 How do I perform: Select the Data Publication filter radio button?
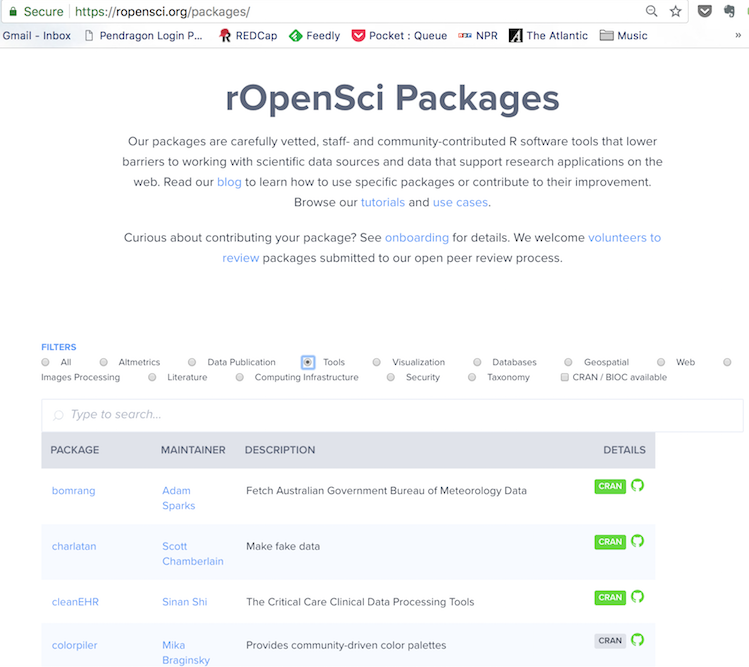pyautogui.click(x=192, y=362)
